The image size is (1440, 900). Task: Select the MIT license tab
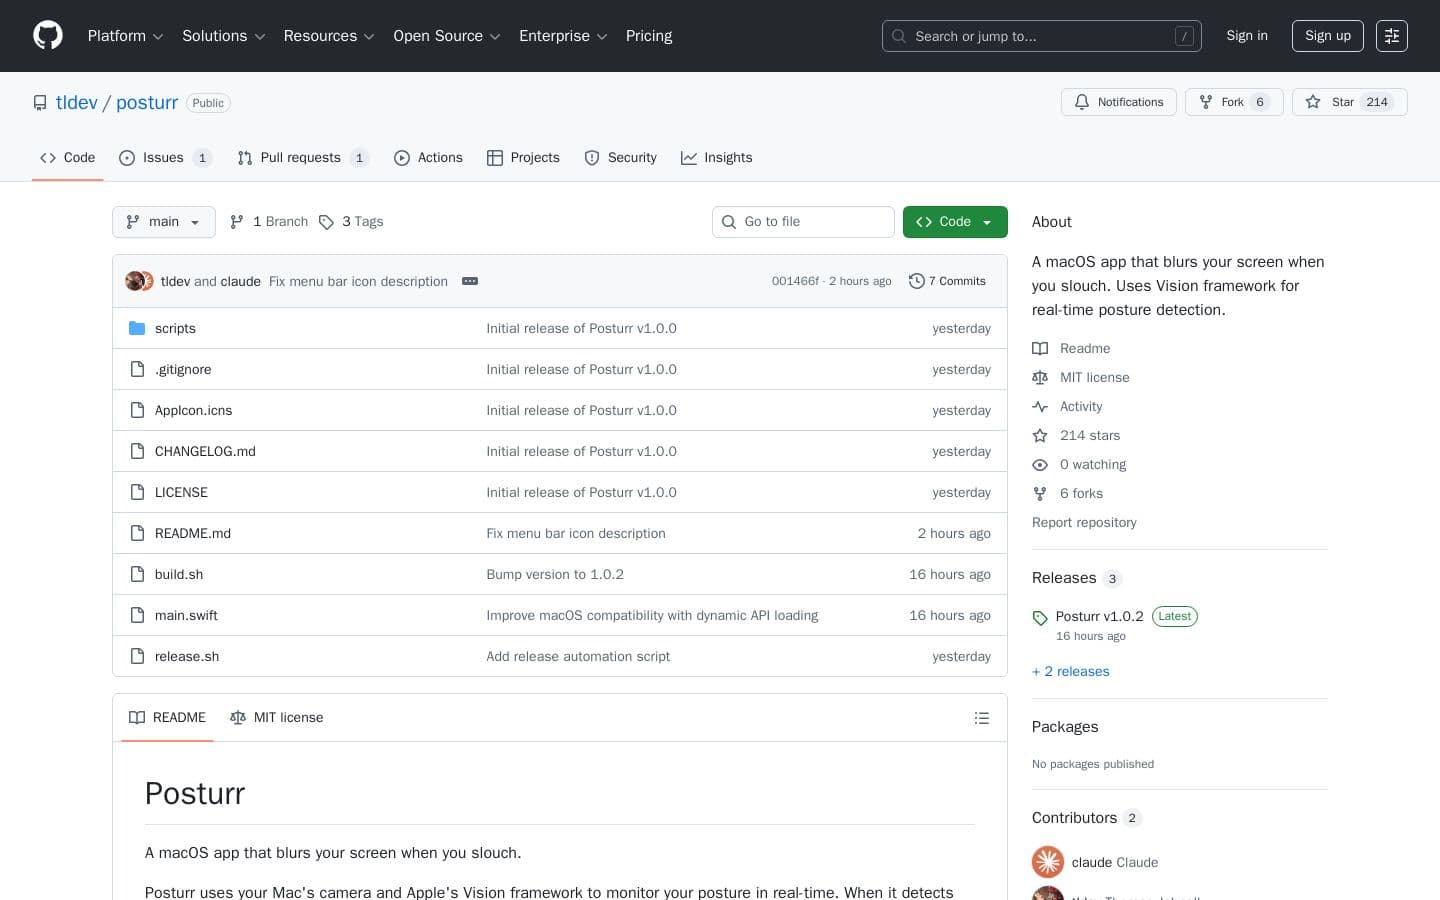[x=277, y=718]
